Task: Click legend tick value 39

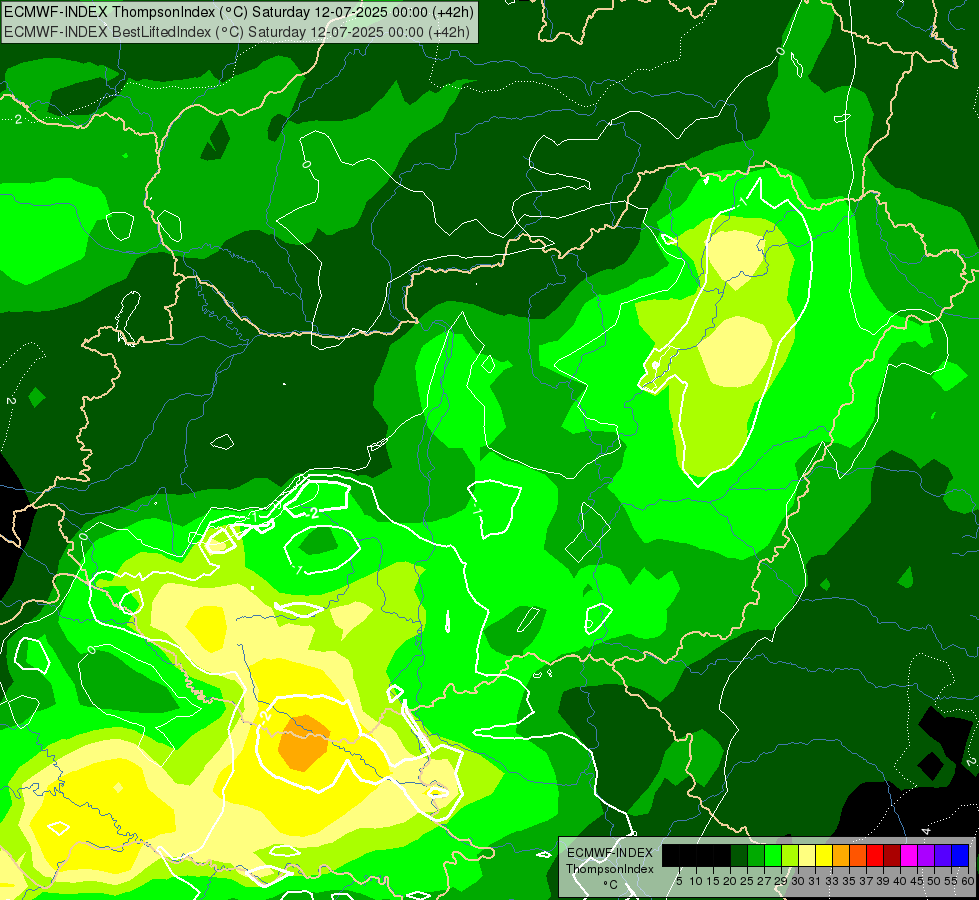Action: click(883, 881)
